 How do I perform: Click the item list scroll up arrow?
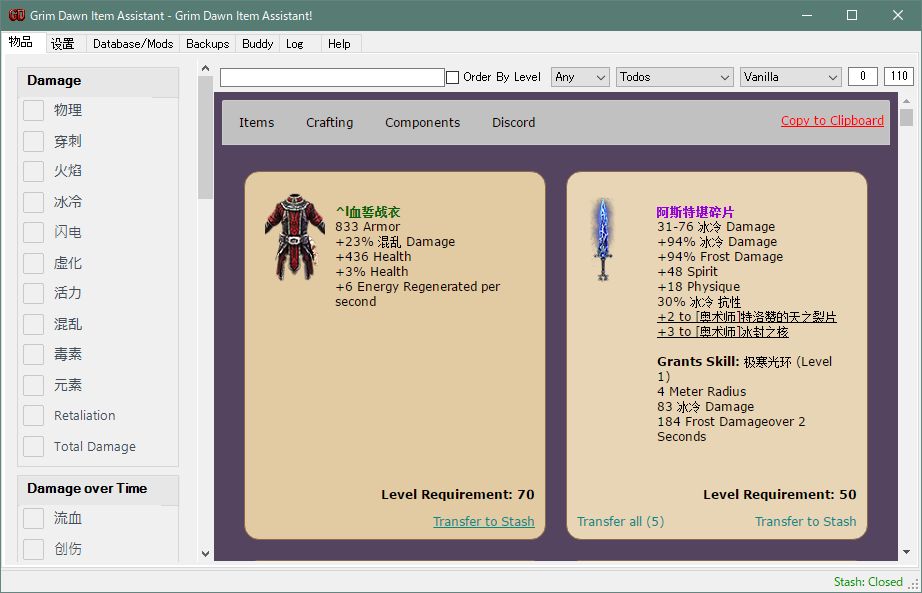pos(906,101)
